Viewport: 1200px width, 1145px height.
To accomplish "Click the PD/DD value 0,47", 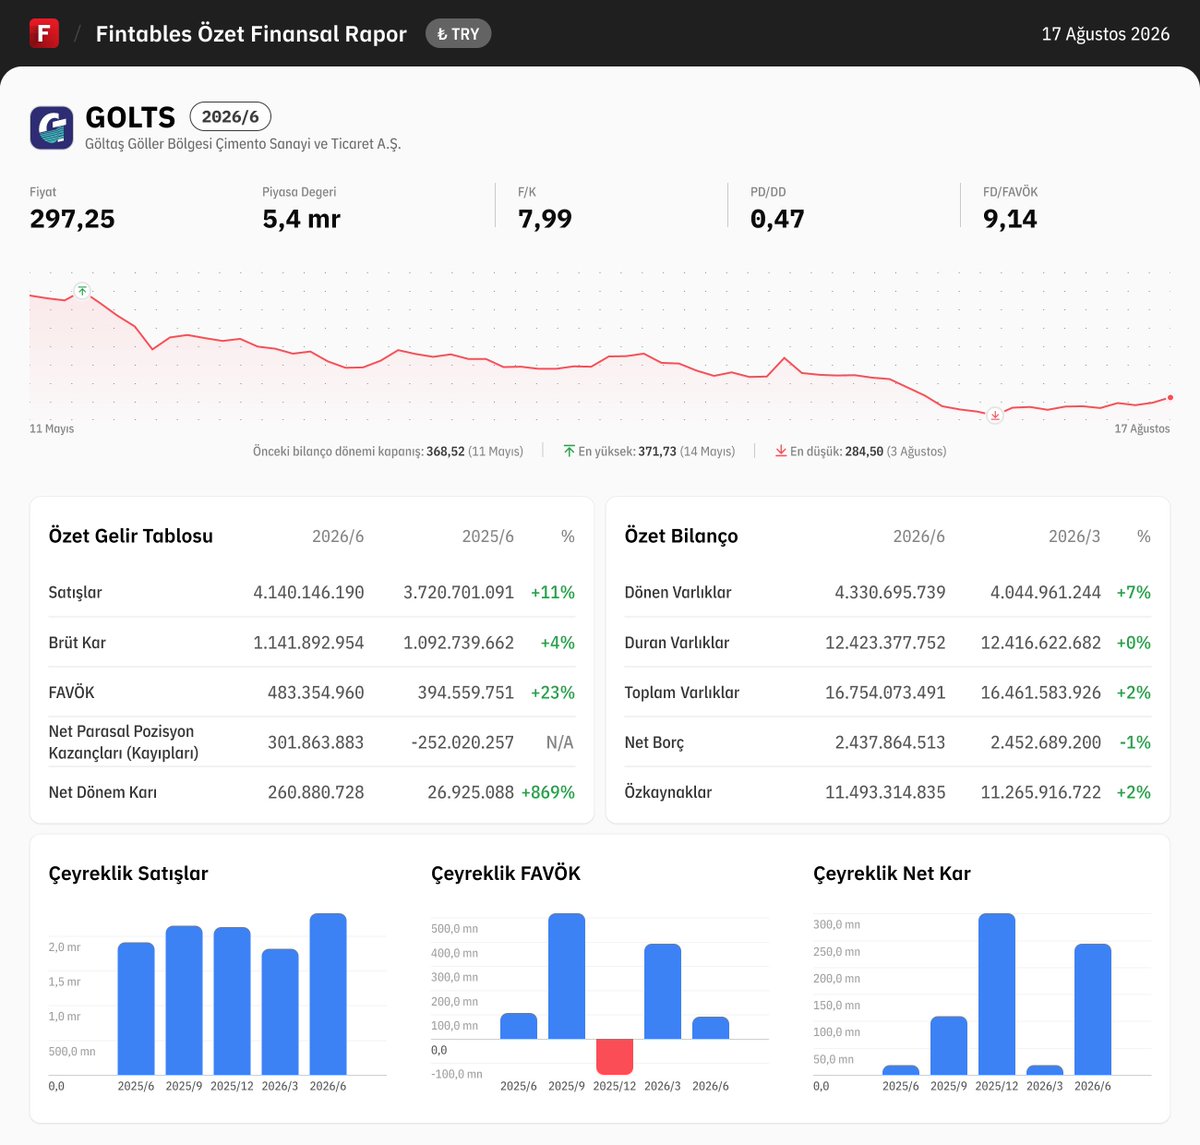I will point(777,219).
